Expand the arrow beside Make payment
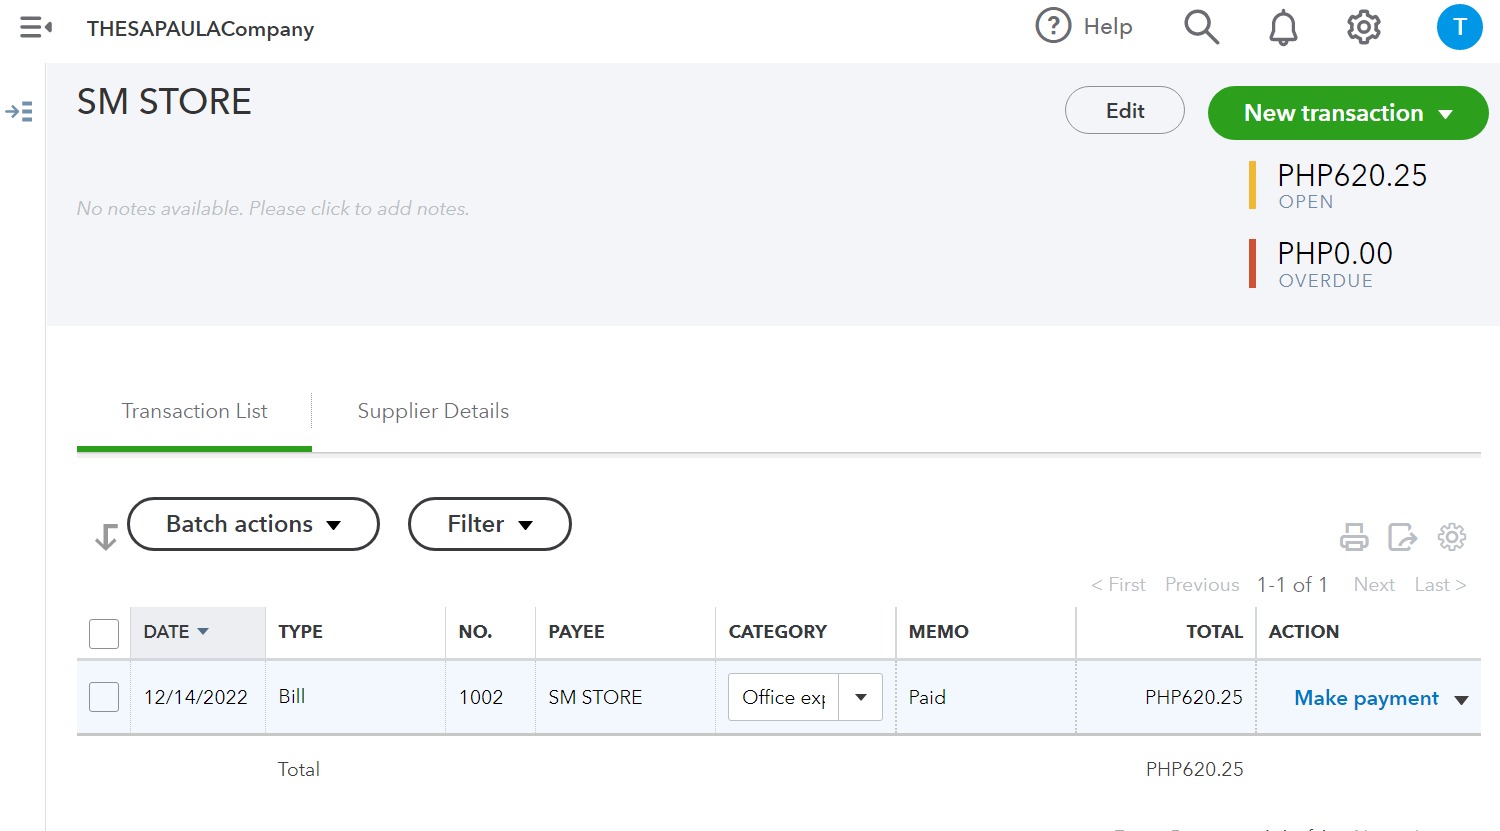The width and height of the screenshot is (1500, 831). click(1461, 700)
